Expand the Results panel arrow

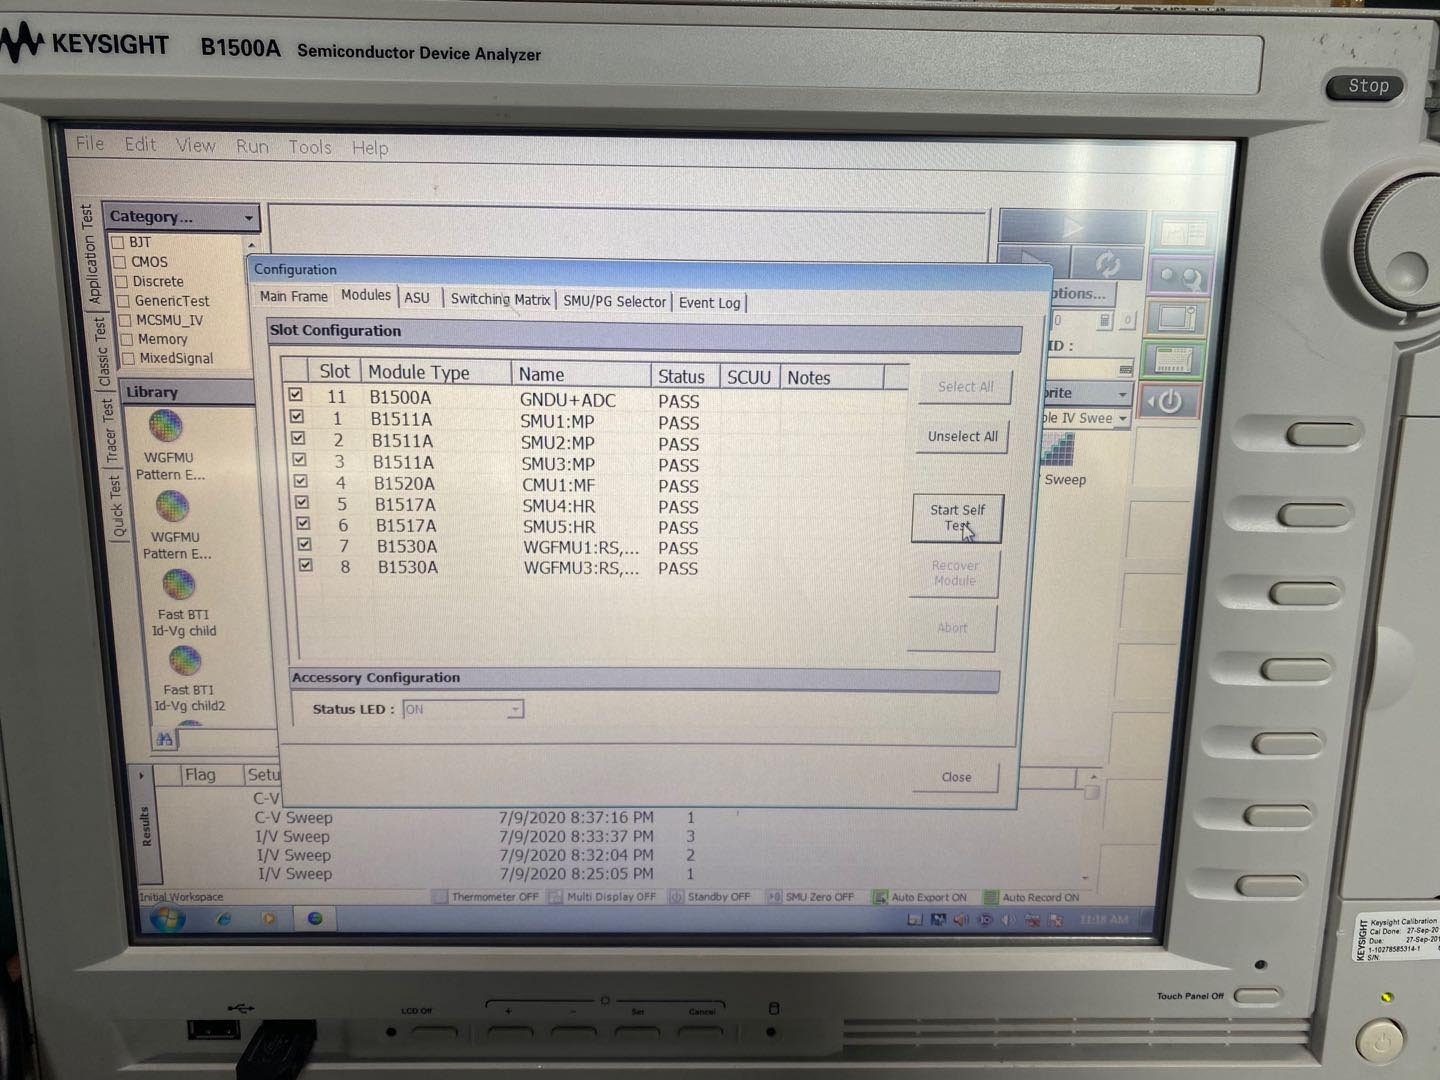tap(142, 775)
